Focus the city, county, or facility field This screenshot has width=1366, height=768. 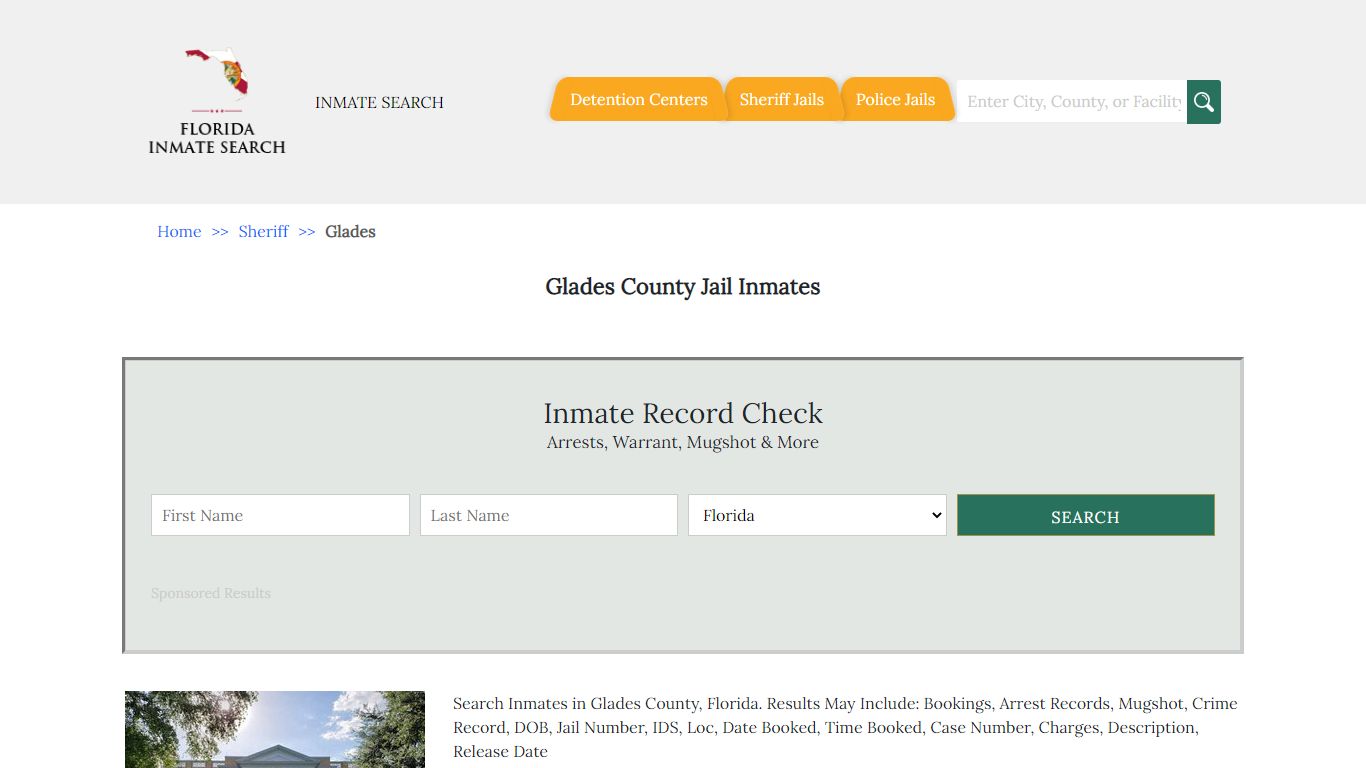pyautogui.click(x=1072, y=102)
